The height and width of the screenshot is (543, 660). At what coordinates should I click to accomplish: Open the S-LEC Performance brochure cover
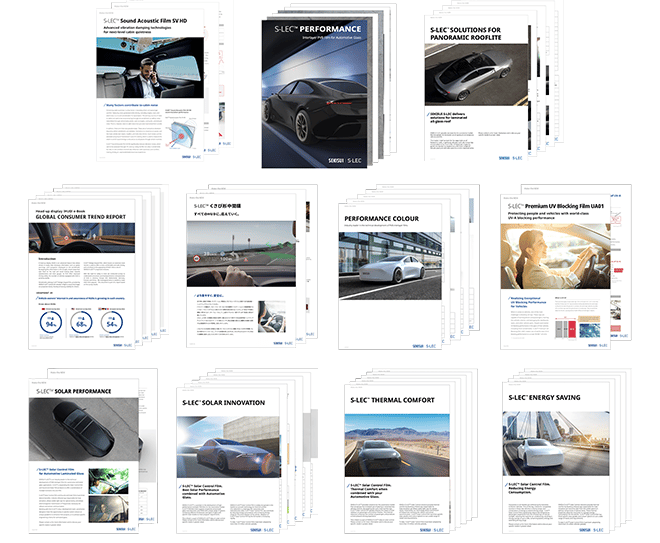[314, 93]
